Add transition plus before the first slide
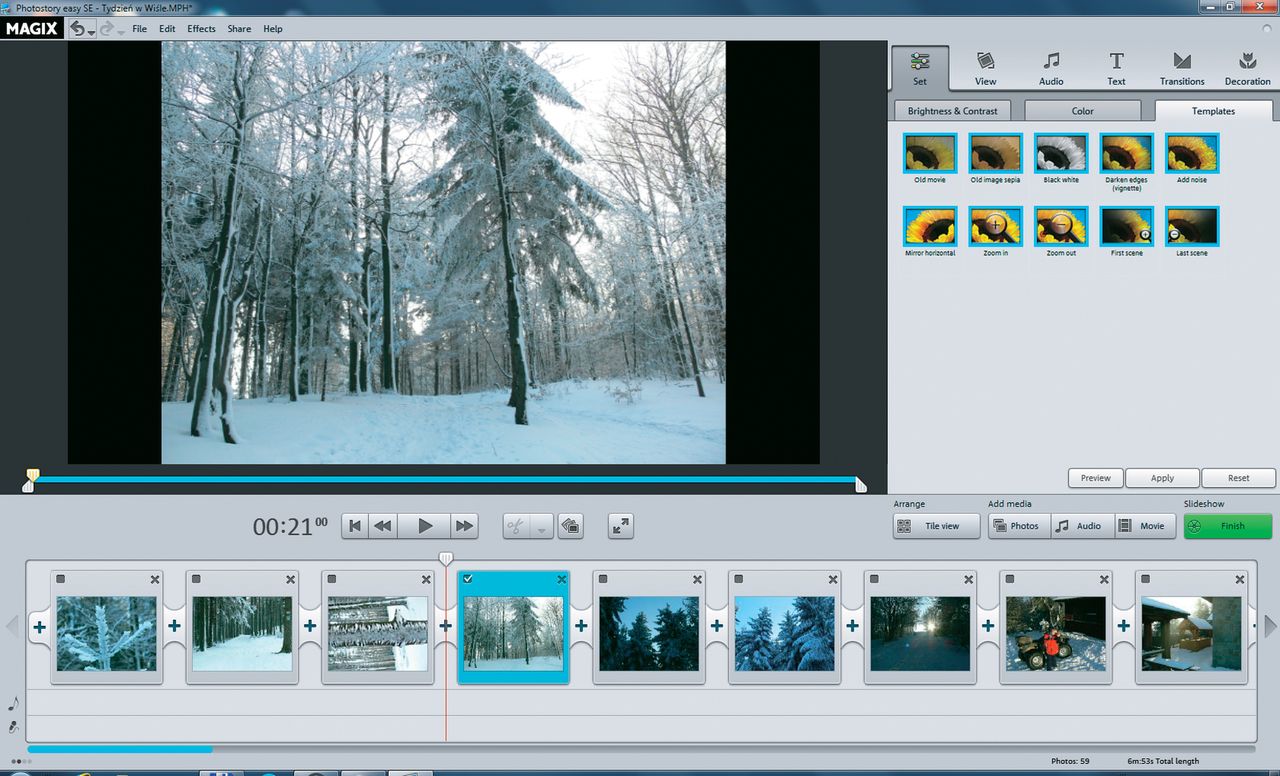The width and height of the screenshot is (1280, 776). pyautogui.click(x=39, y=627)
